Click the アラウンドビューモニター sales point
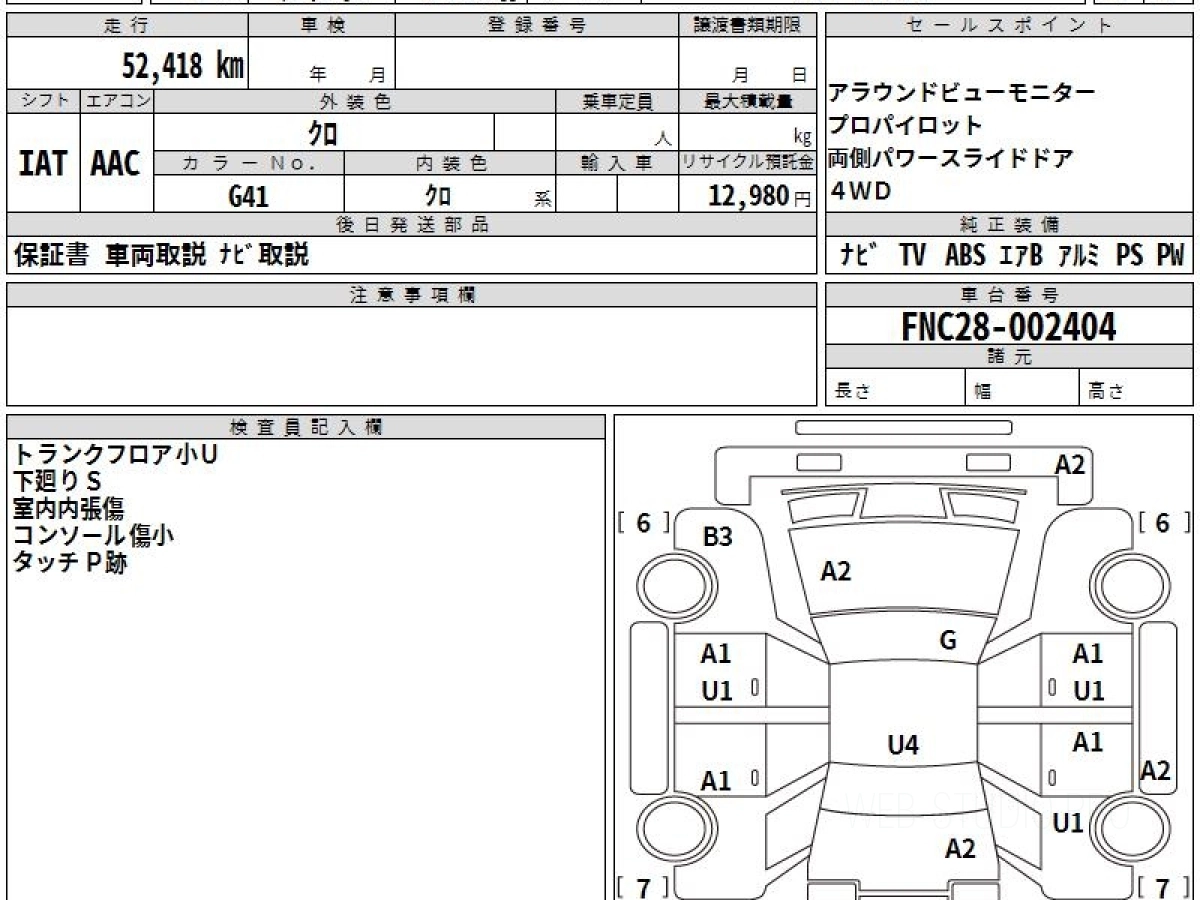Screen dimensions: 1200x900 962,93
